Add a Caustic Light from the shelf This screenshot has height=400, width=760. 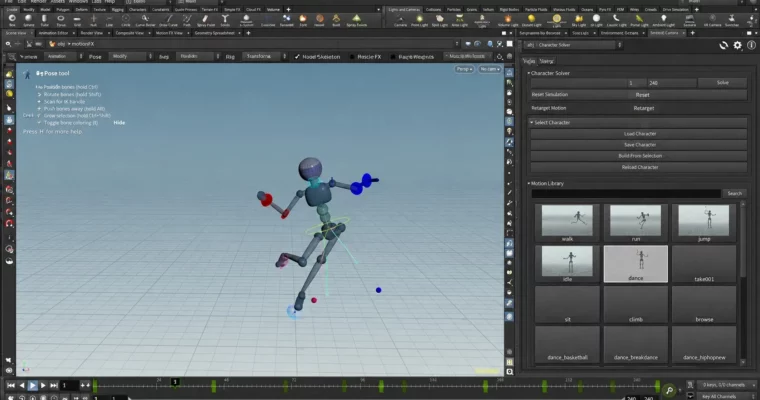pos(616,20)
